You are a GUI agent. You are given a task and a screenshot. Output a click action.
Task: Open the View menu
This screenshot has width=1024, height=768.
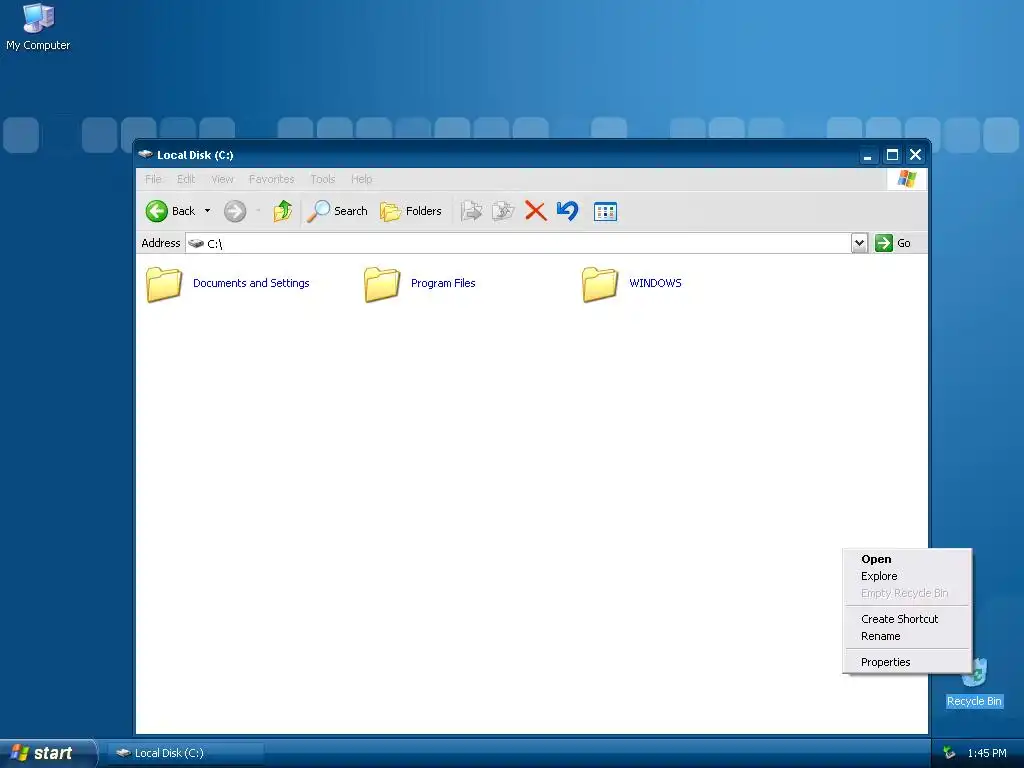tap(222, 179)
